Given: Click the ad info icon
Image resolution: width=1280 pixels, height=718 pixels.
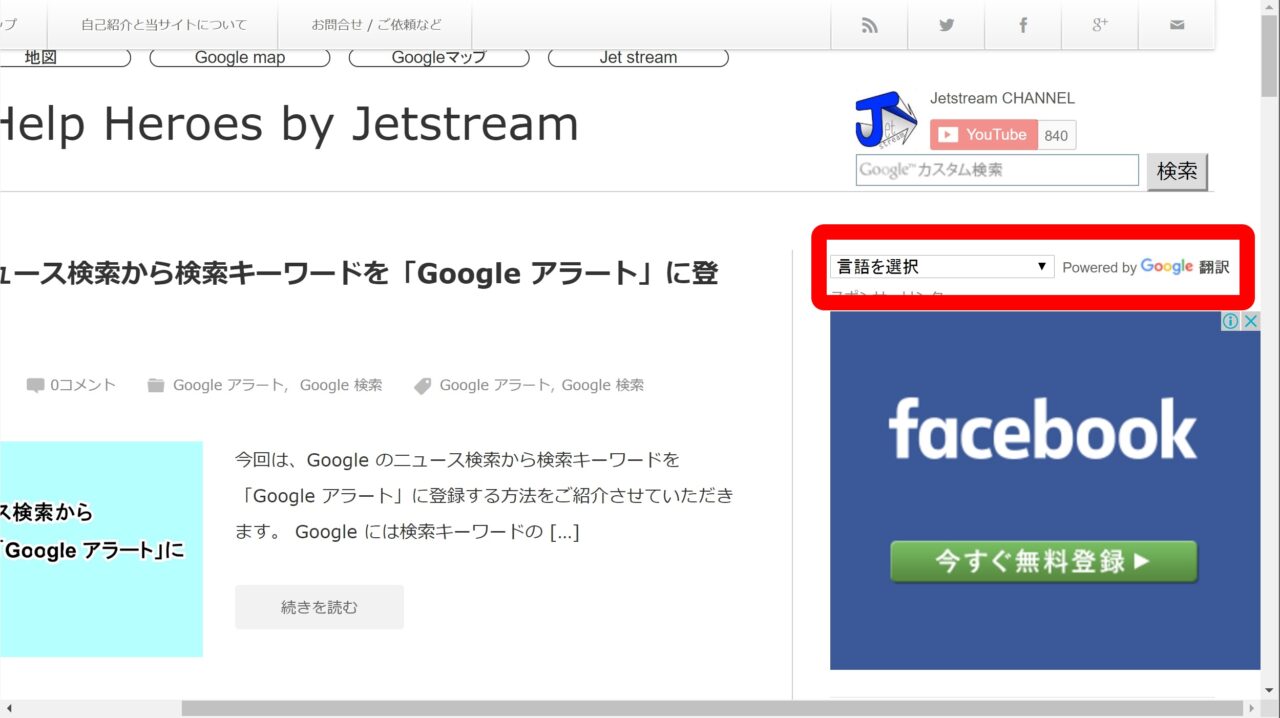Looking at the screenshot, I should coord(1230,321).
